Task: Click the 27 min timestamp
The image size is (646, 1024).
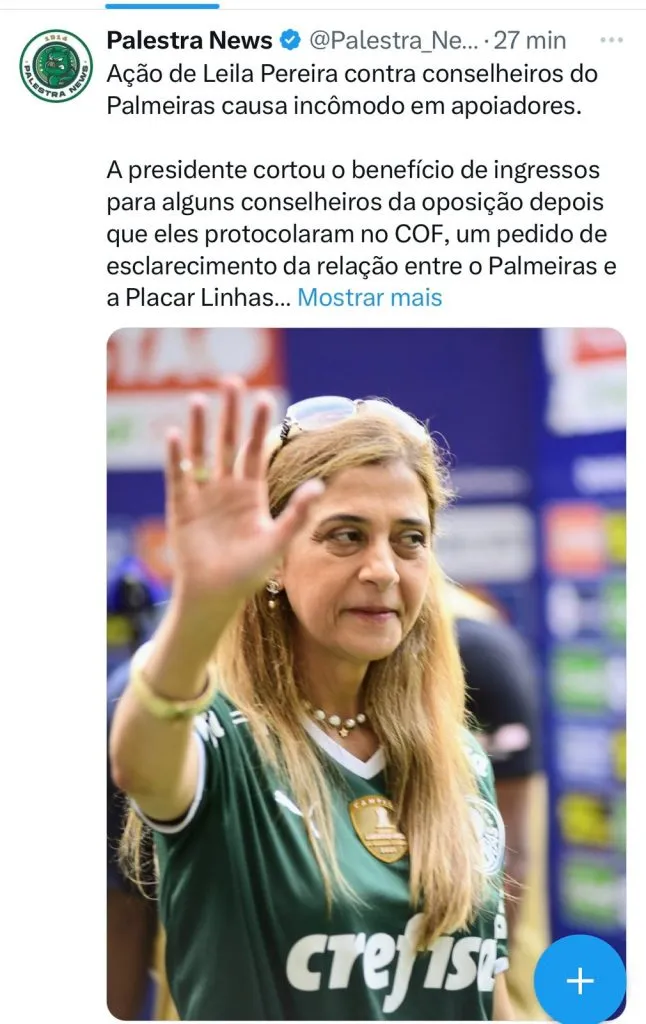Action: pos(530,40)
